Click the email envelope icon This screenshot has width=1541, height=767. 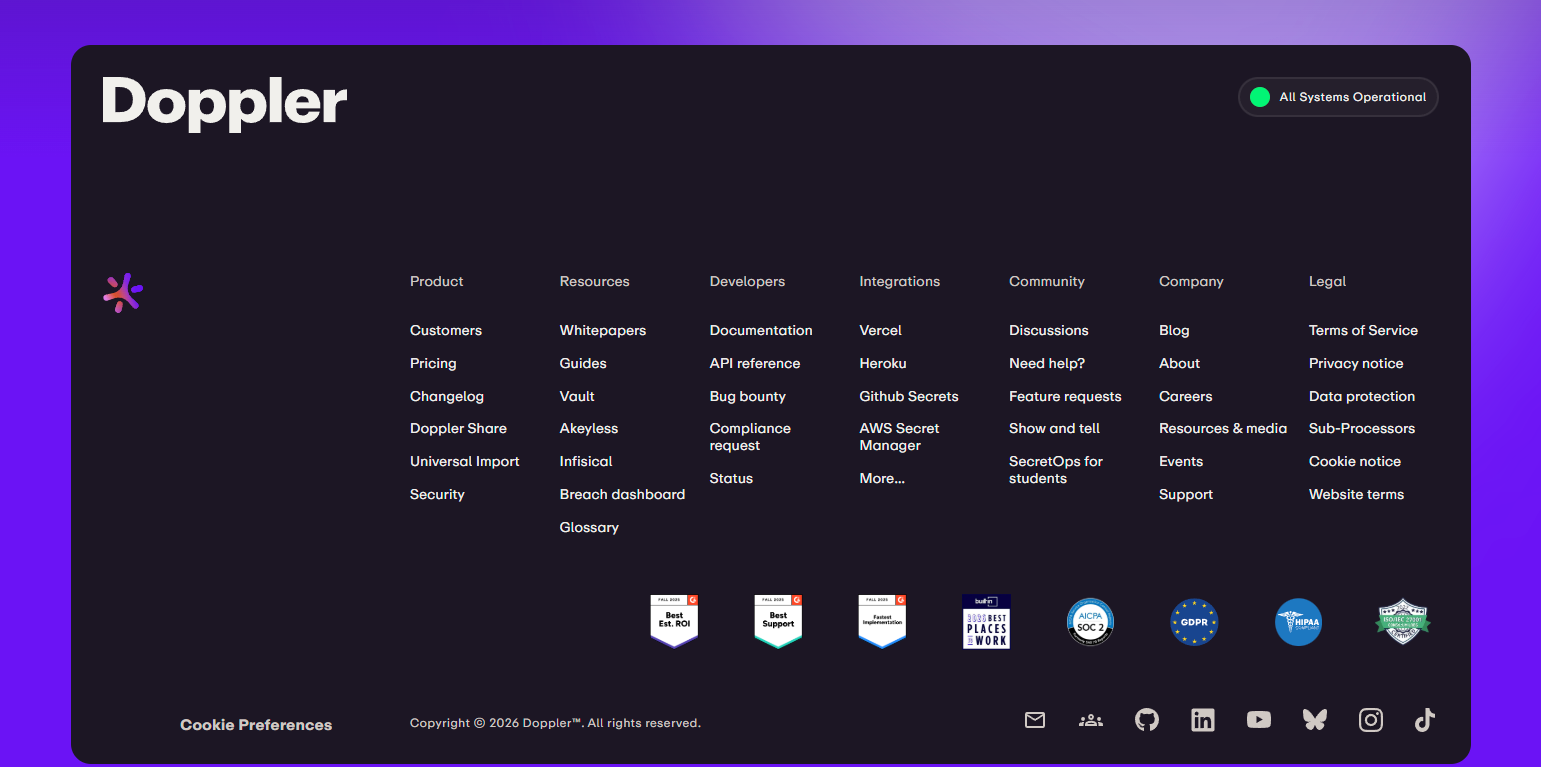coord(1034,719)
